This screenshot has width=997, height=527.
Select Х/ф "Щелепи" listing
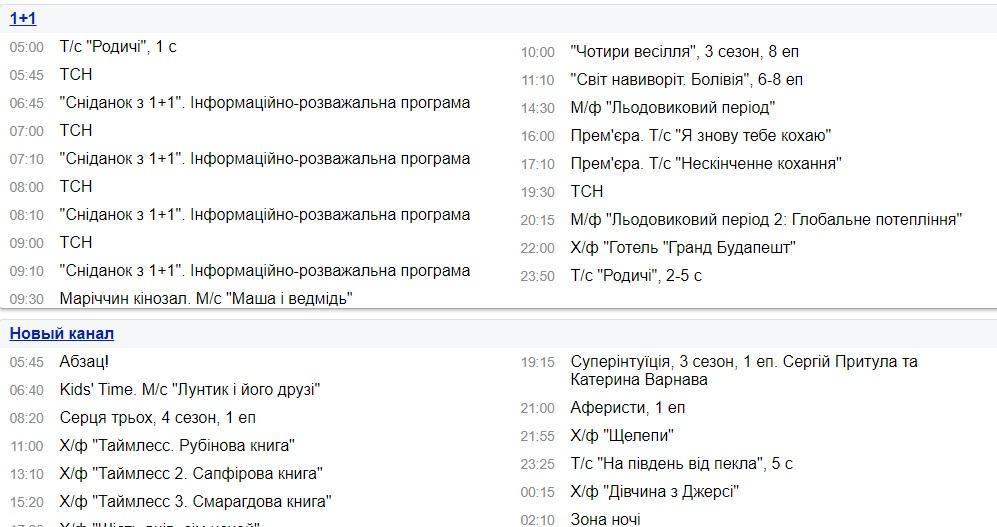click(x=622, y=435)
